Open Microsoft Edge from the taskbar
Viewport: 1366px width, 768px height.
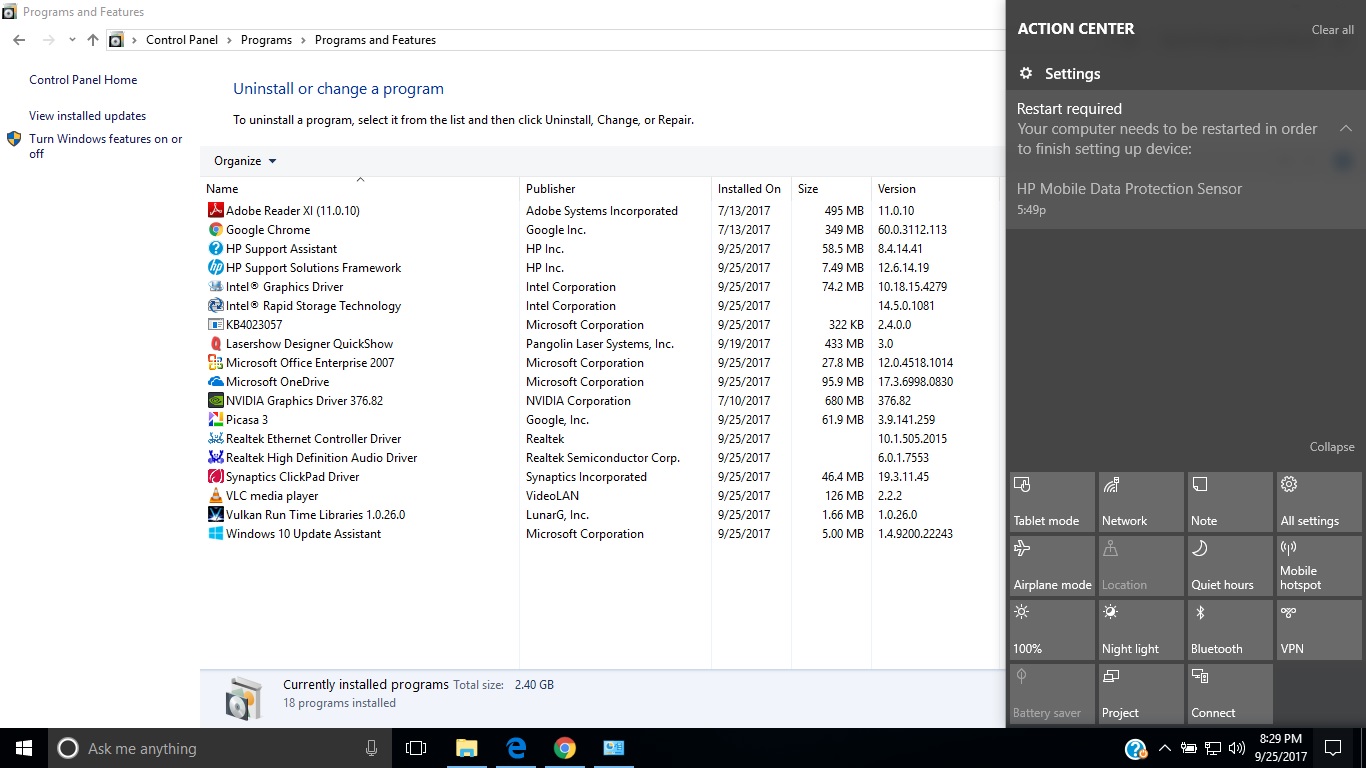coord(516,748)
